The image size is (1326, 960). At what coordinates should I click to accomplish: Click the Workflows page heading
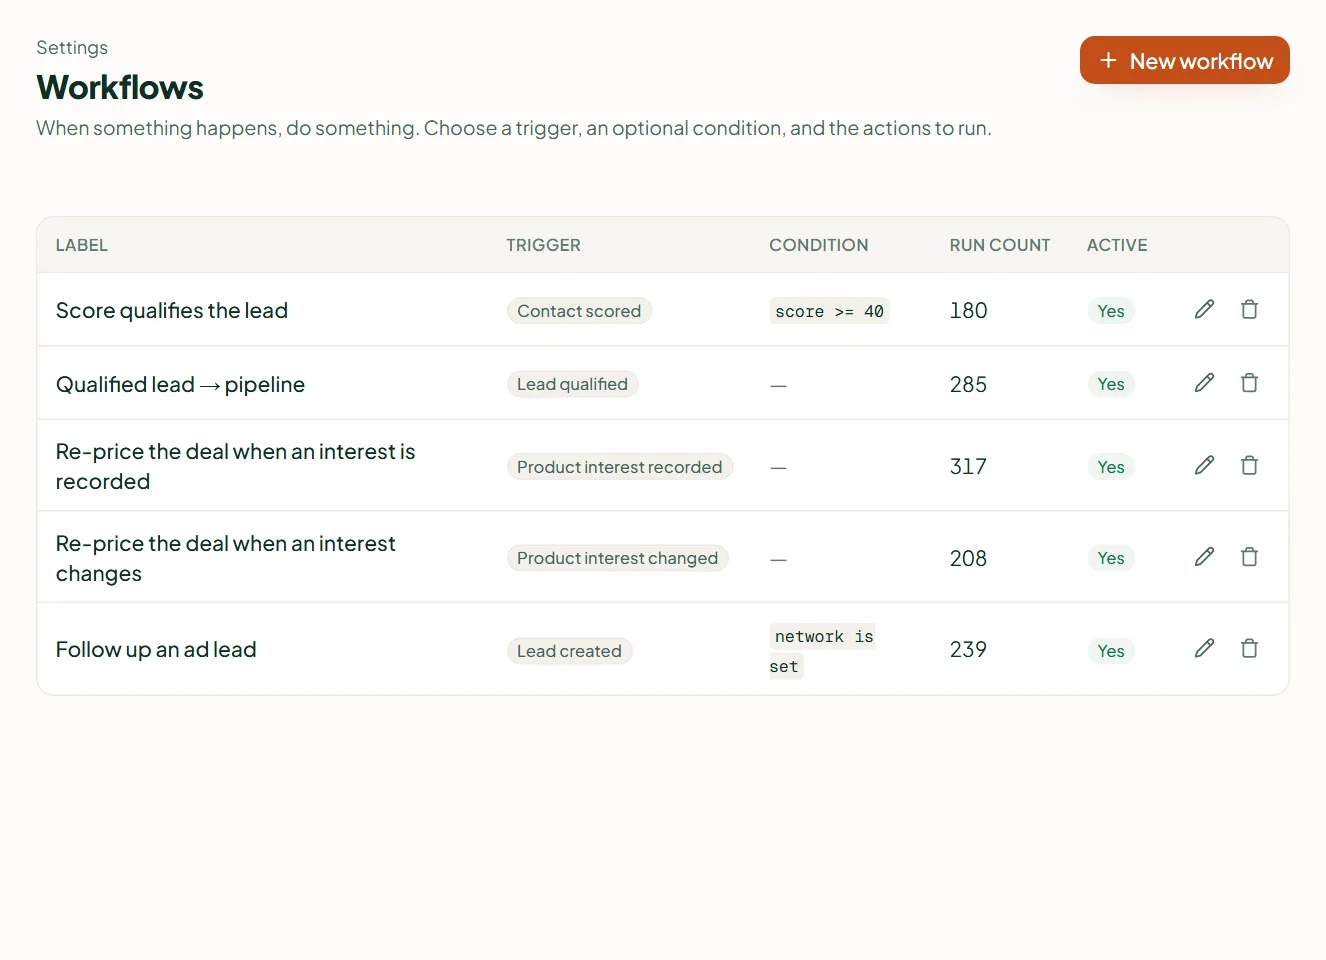coord(120,87)
